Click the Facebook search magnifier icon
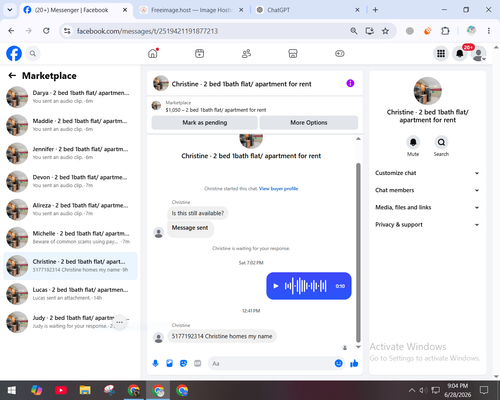The image size is (500, 400). tap(33, 53)
